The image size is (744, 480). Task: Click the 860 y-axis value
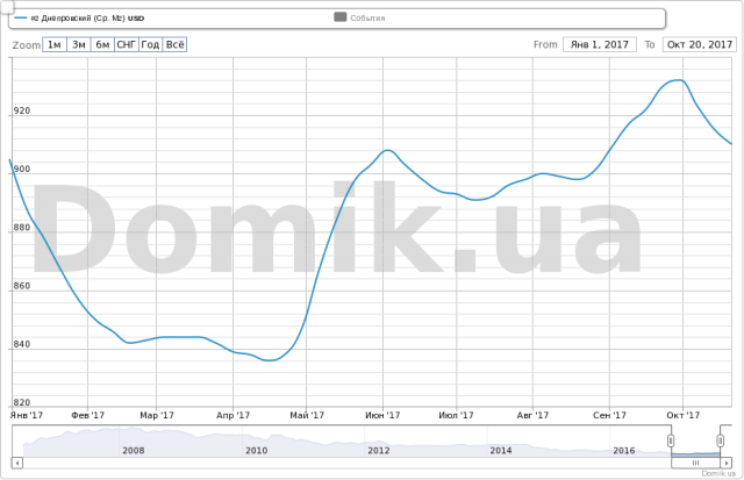point(22,286)
